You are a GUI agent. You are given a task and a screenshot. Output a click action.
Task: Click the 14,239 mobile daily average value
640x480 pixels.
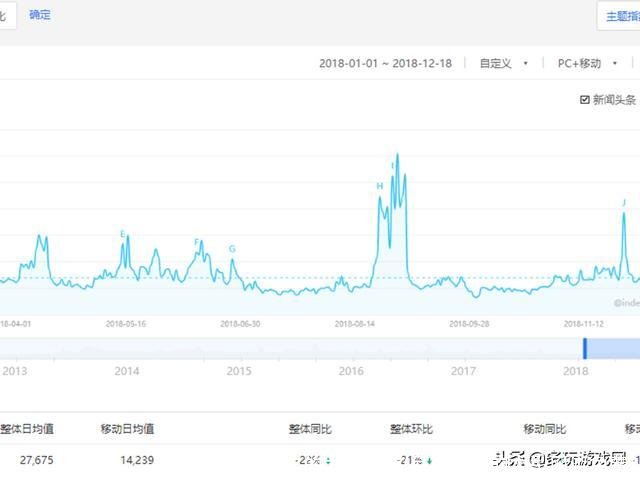[137, 460]
